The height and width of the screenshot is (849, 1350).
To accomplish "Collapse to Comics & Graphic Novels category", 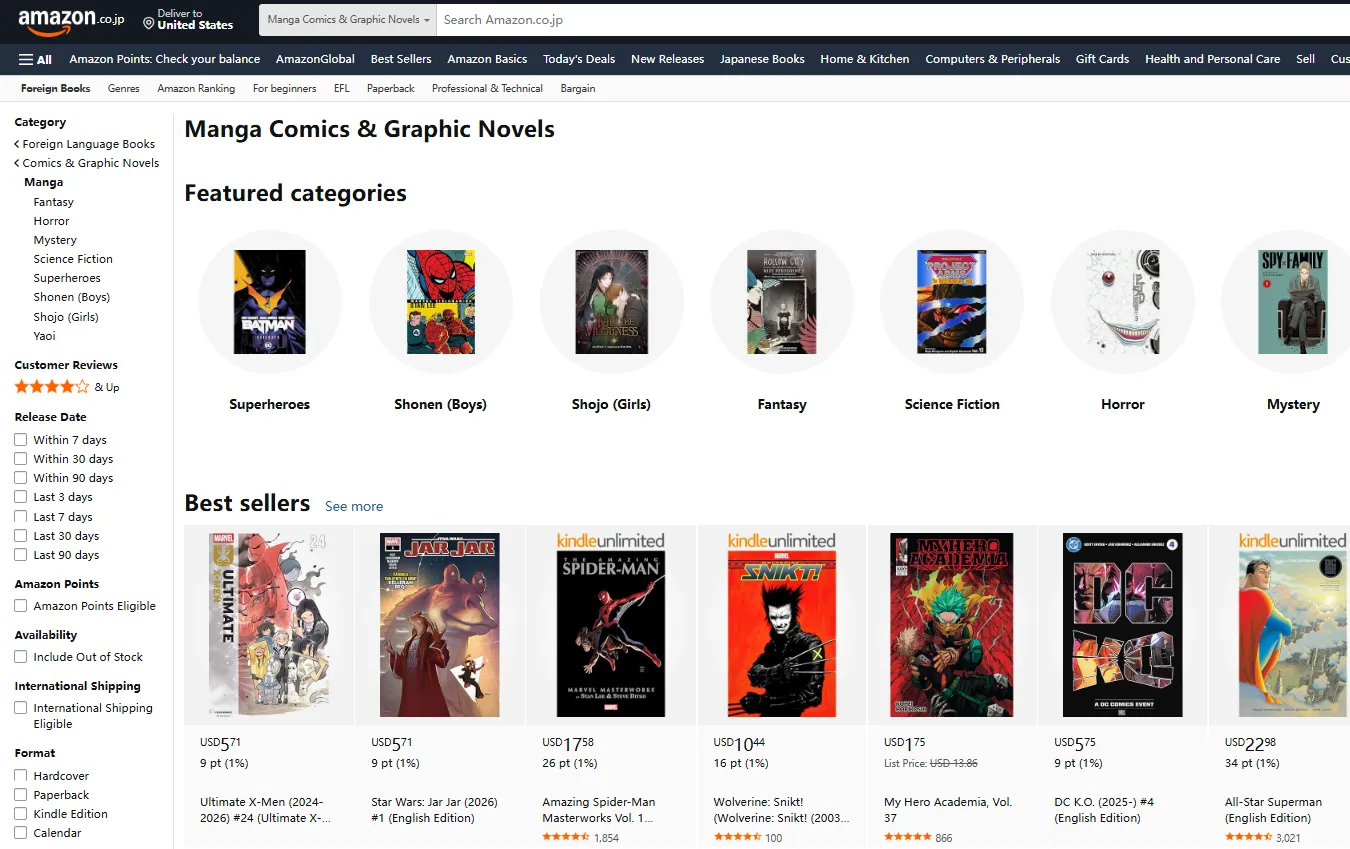I will [x=90, y=163].
